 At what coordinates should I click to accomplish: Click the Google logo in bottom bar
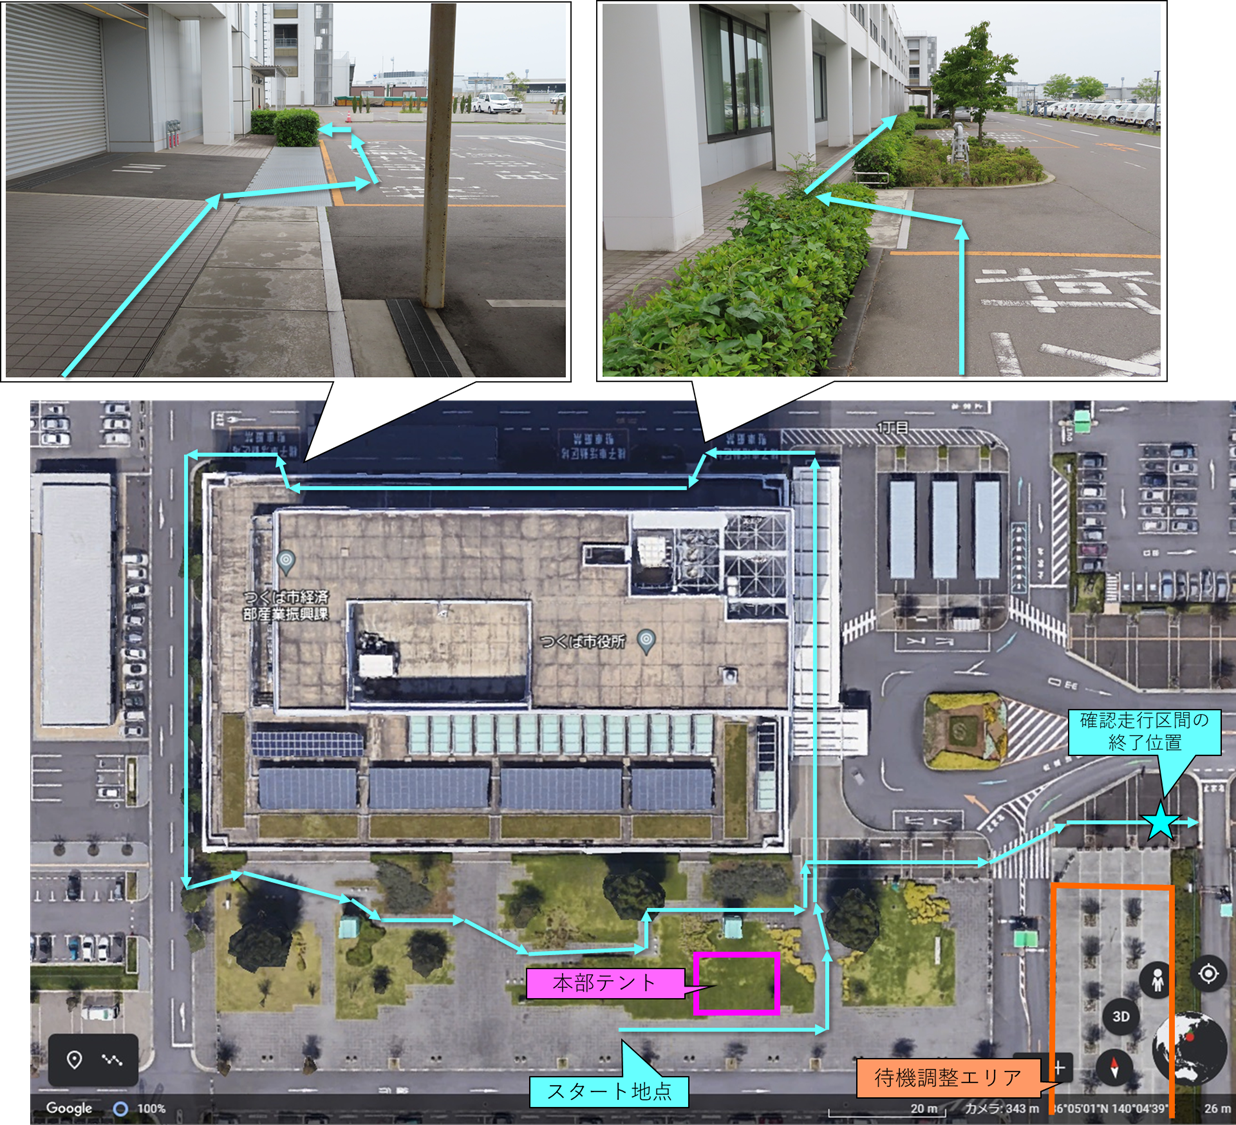pos(69,1108)
